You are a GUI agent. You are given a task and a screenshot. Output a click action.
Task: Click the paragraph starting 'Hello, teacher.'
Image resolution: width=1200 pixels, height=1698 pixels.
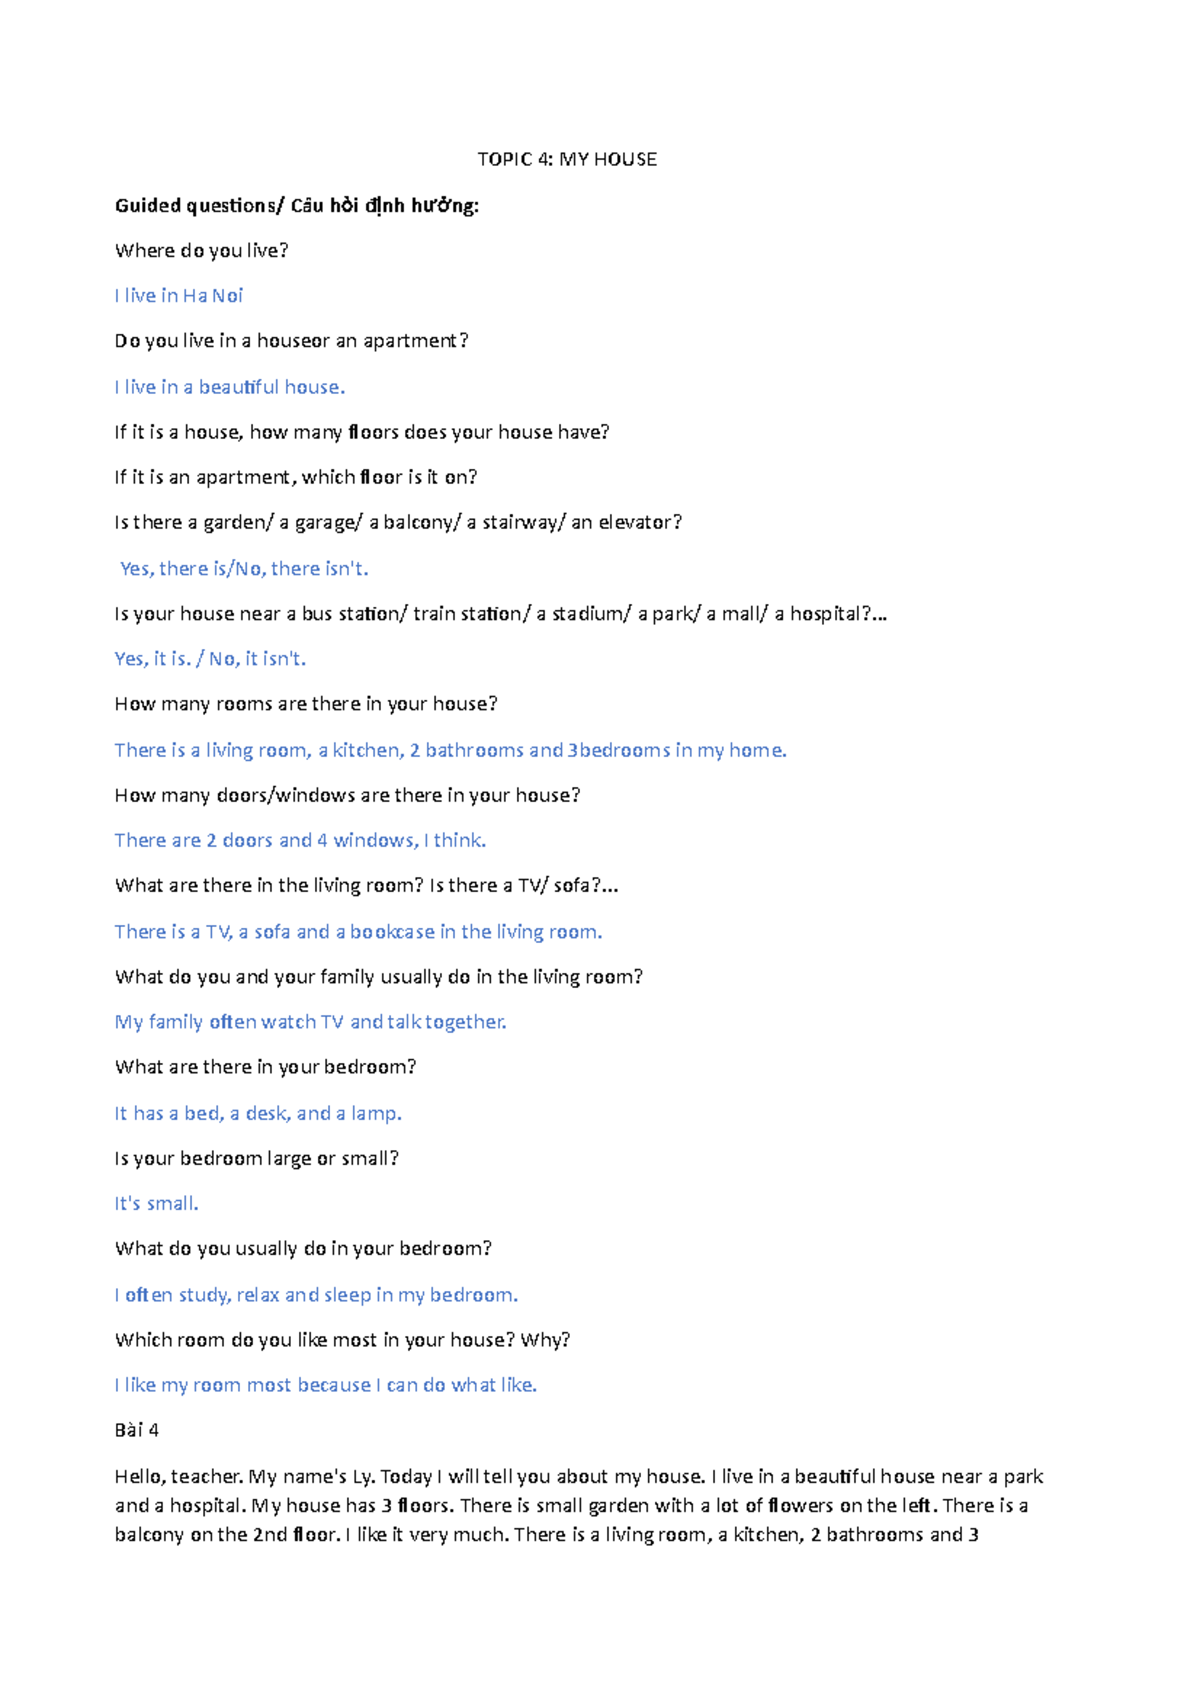point(578,1505)
